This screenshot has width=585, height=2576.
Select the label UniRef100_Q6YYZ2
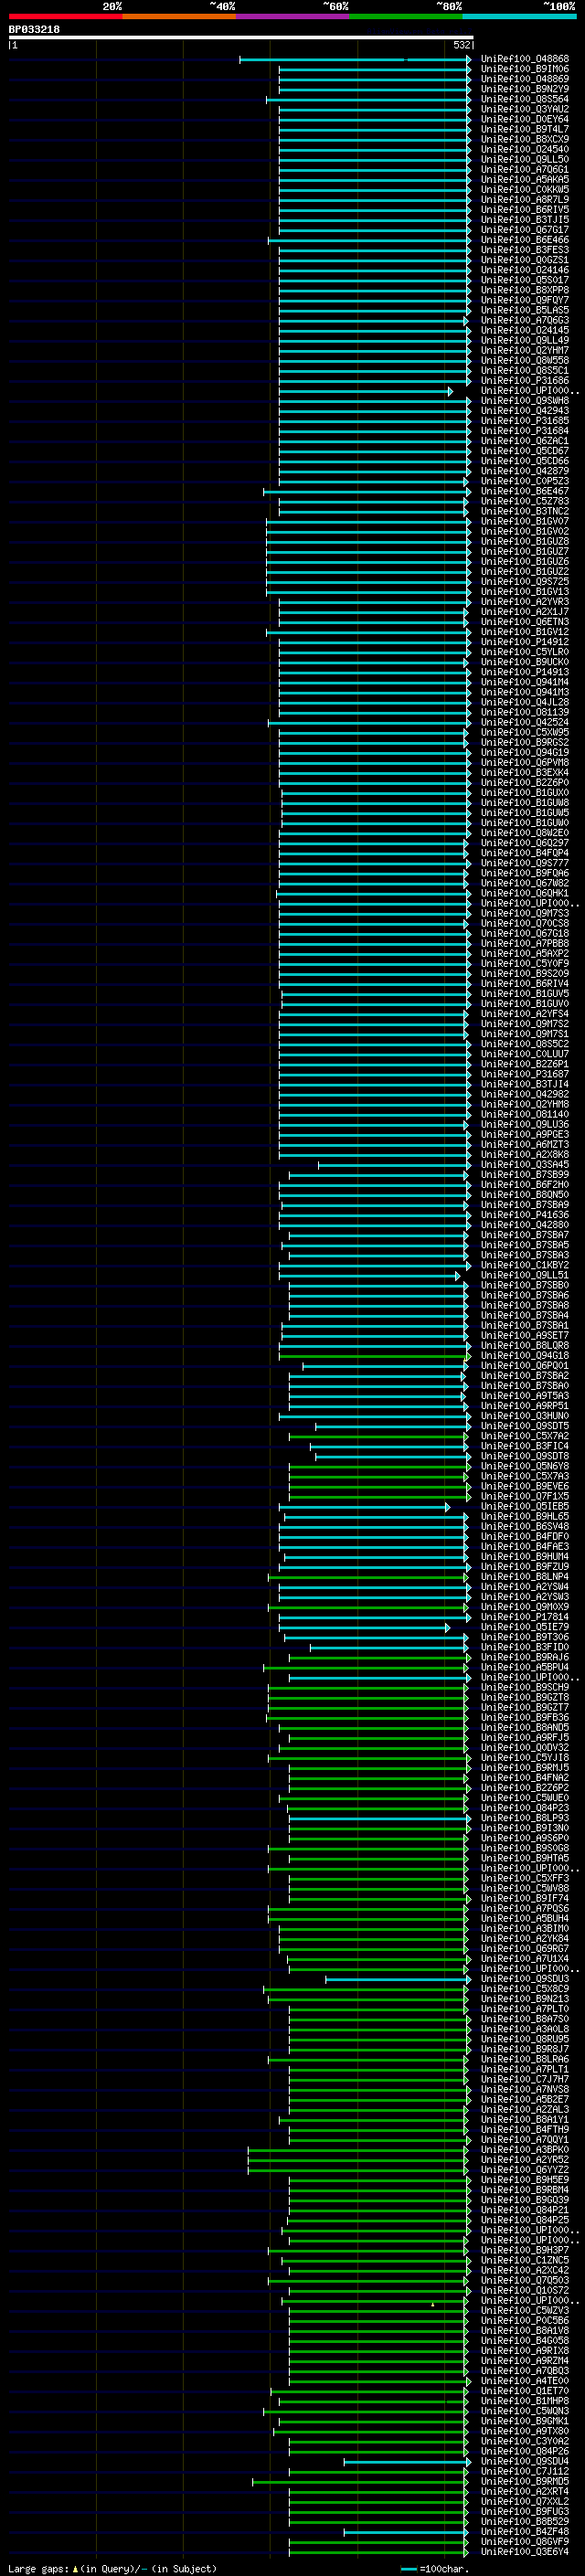coord(525,2170)
